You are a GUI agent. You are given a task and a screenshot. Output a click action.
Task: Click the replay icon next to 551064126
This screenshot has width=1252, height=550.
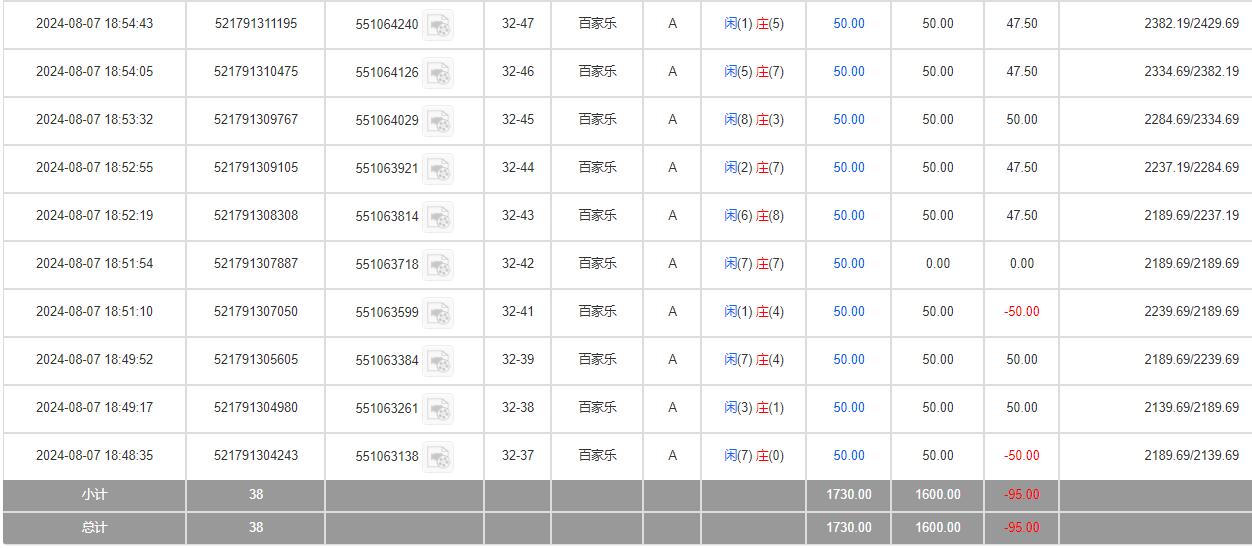(438, 73)
